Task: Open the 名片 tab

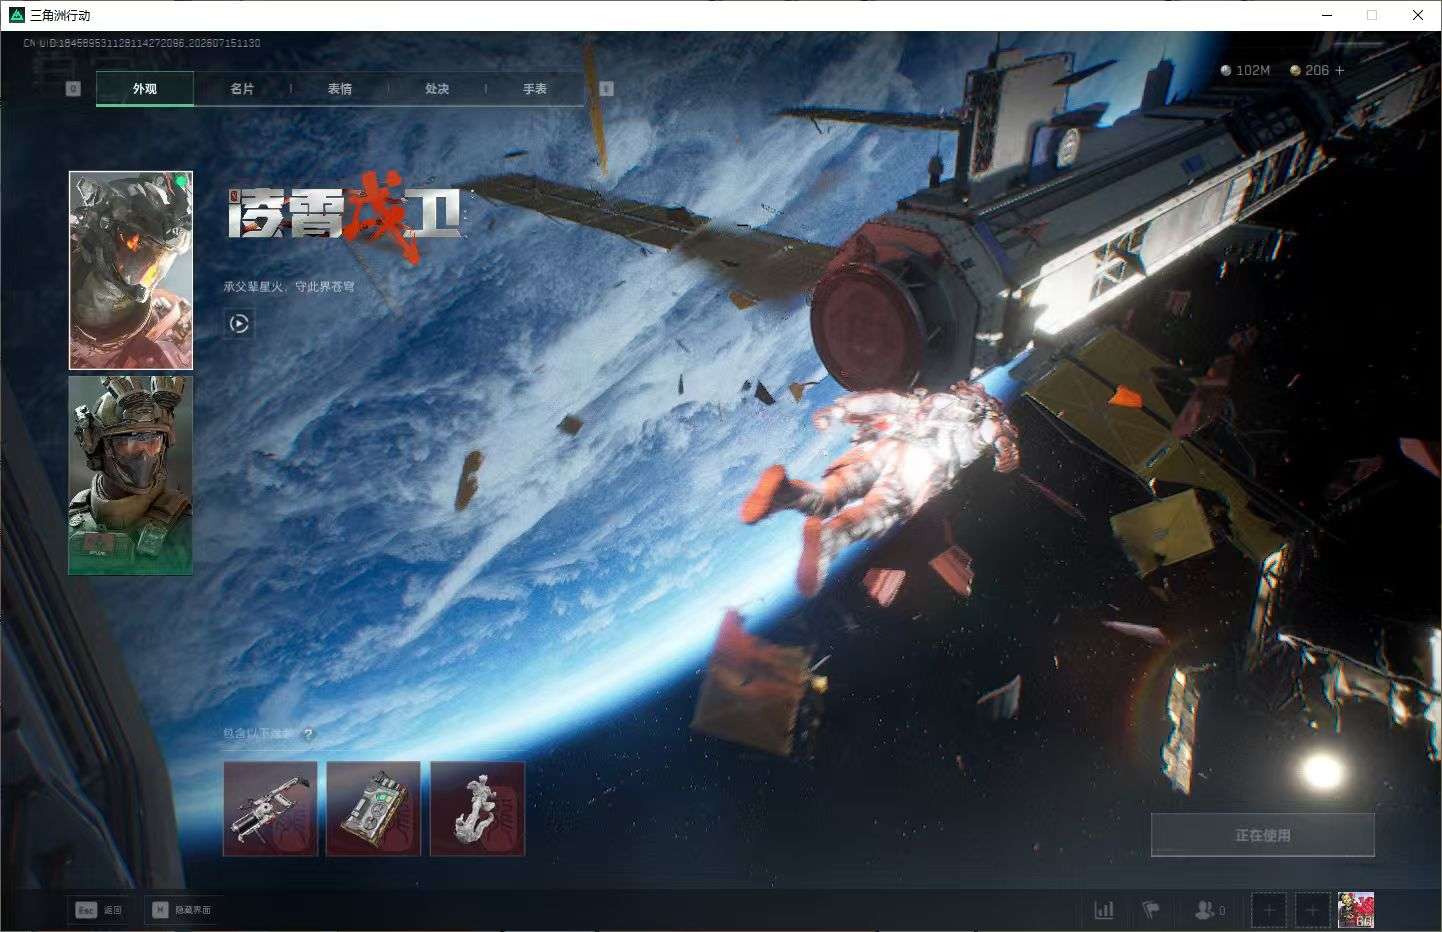Action: coord(242,89)
